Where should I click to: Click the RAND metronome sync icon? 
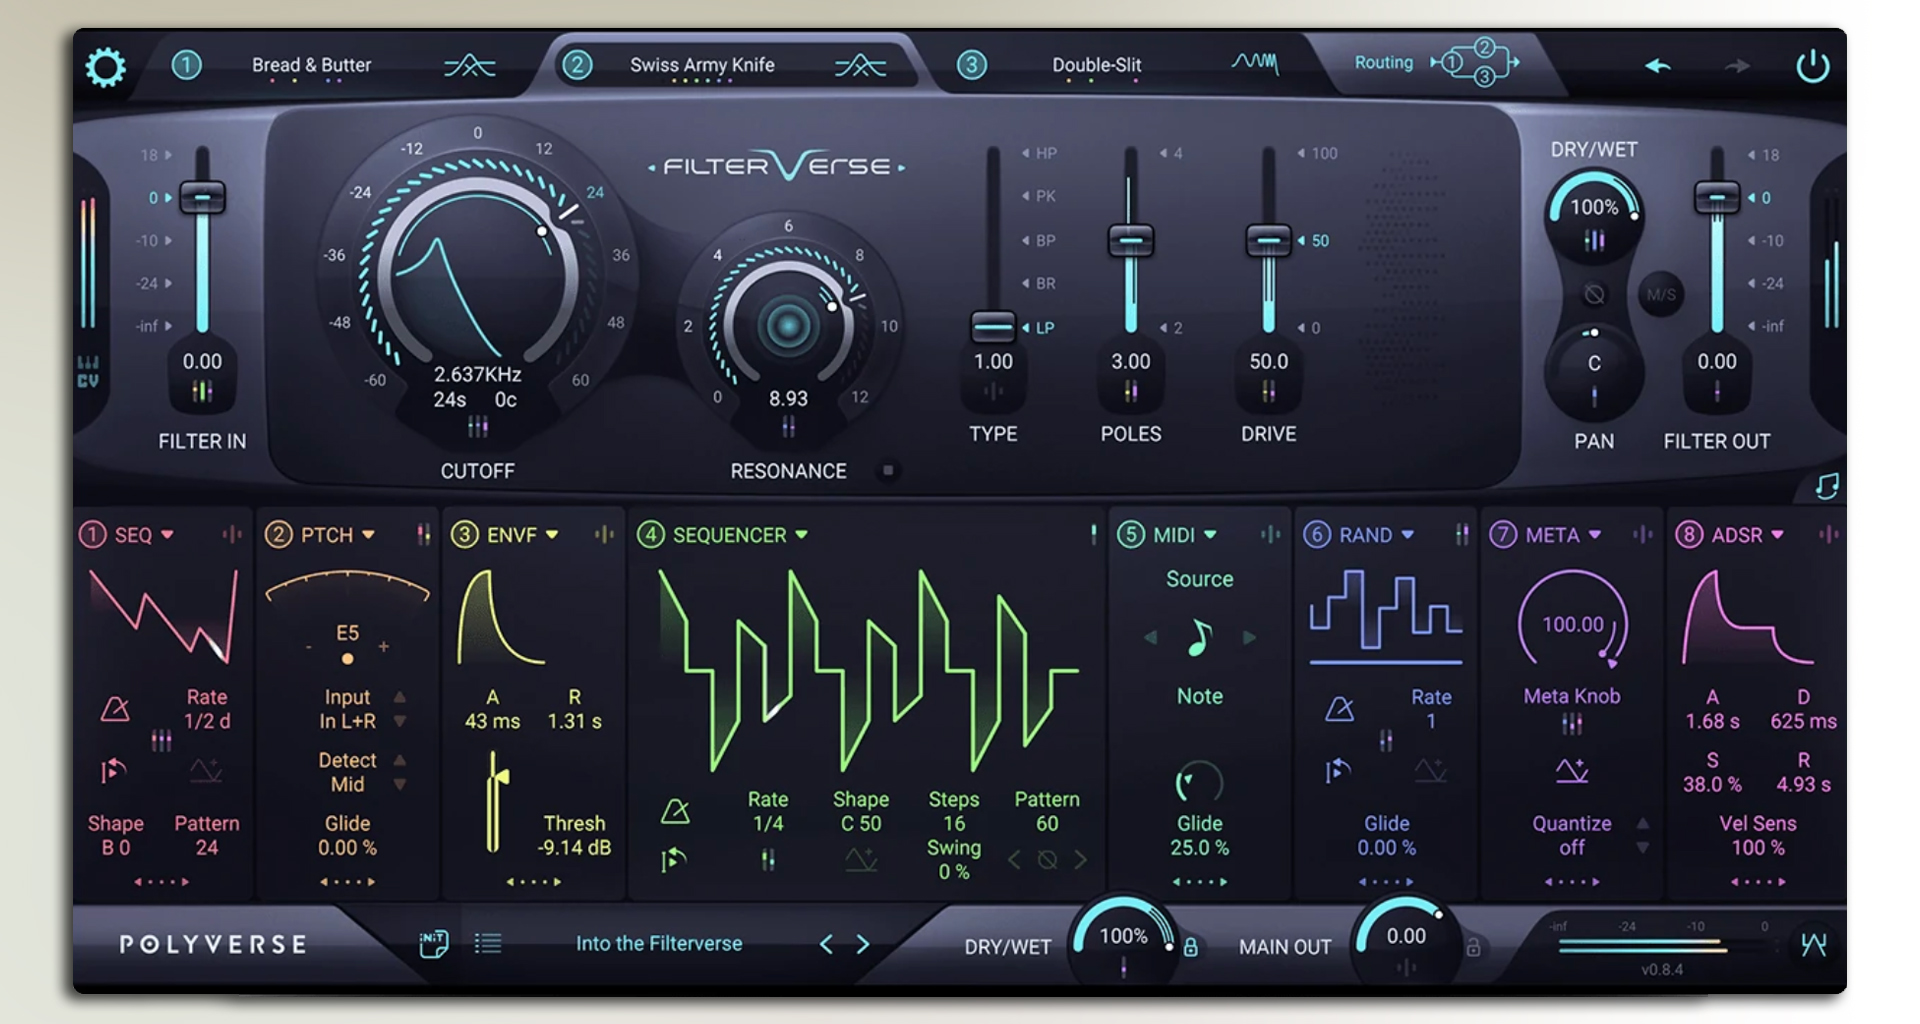point(1339,709)
